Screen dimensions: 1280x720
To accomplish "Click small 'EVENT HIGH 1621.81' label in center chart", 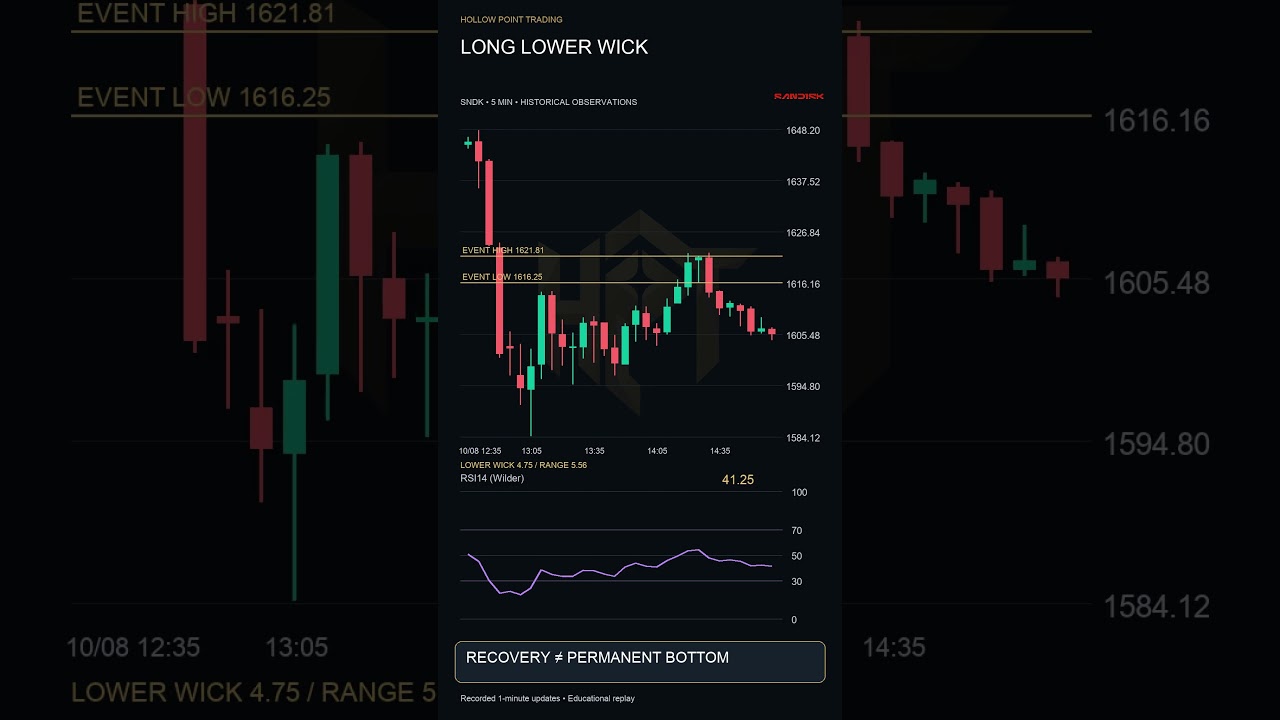I will pos(503,250).
